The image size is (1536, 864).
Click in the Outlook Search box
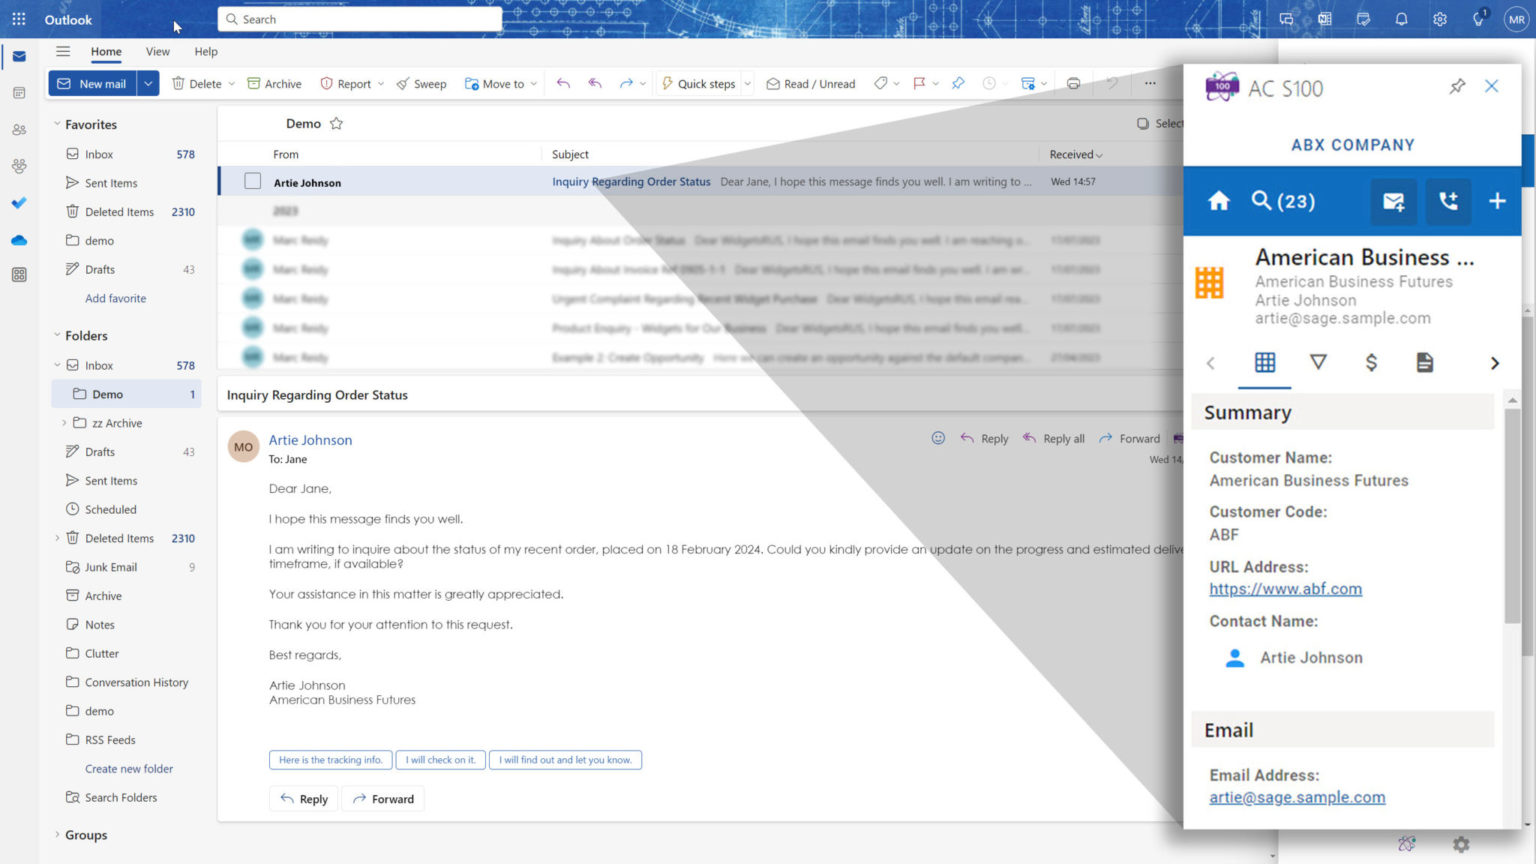click(x=360, y=19)
